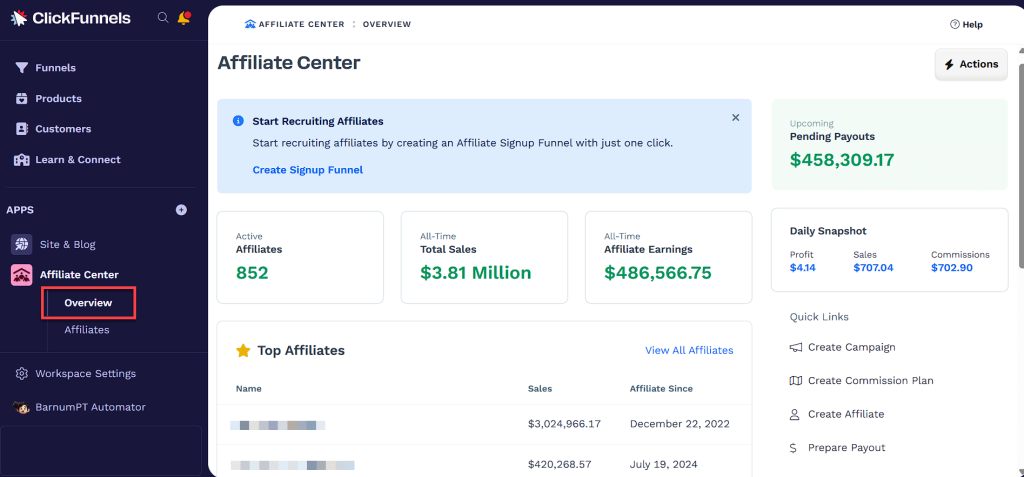The height and width of the screenshot is (477, 1024).
Task: Click the Learn & Connect building icon
Action: coord(22,159)
